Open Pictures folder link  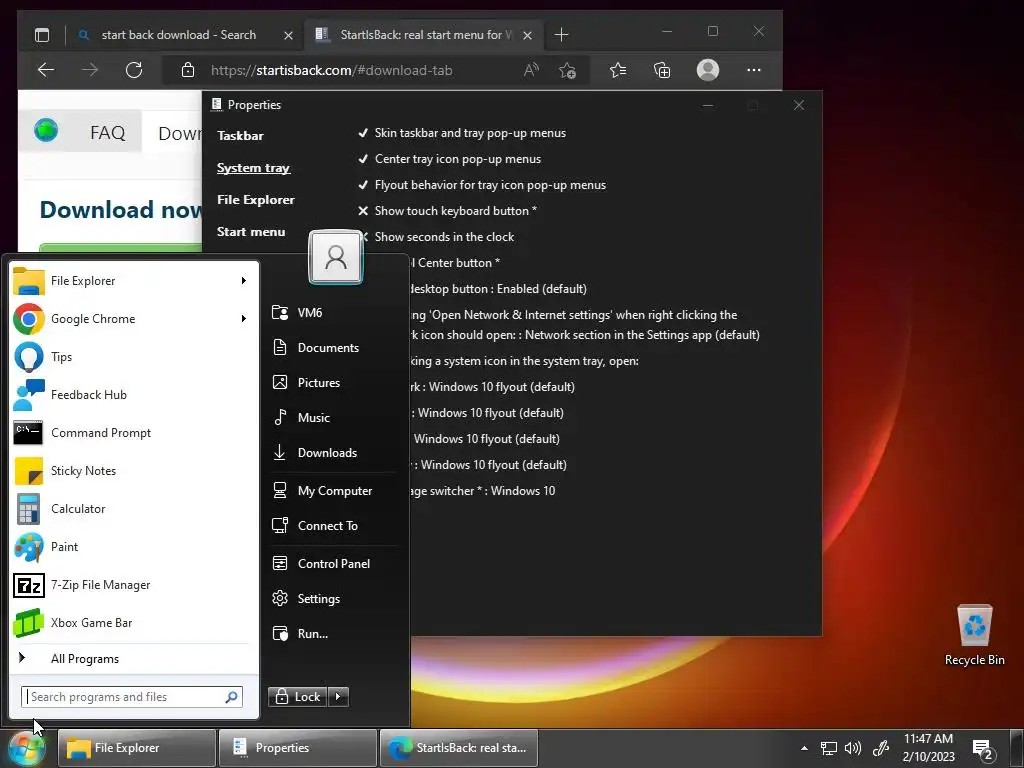pos(333,383)
